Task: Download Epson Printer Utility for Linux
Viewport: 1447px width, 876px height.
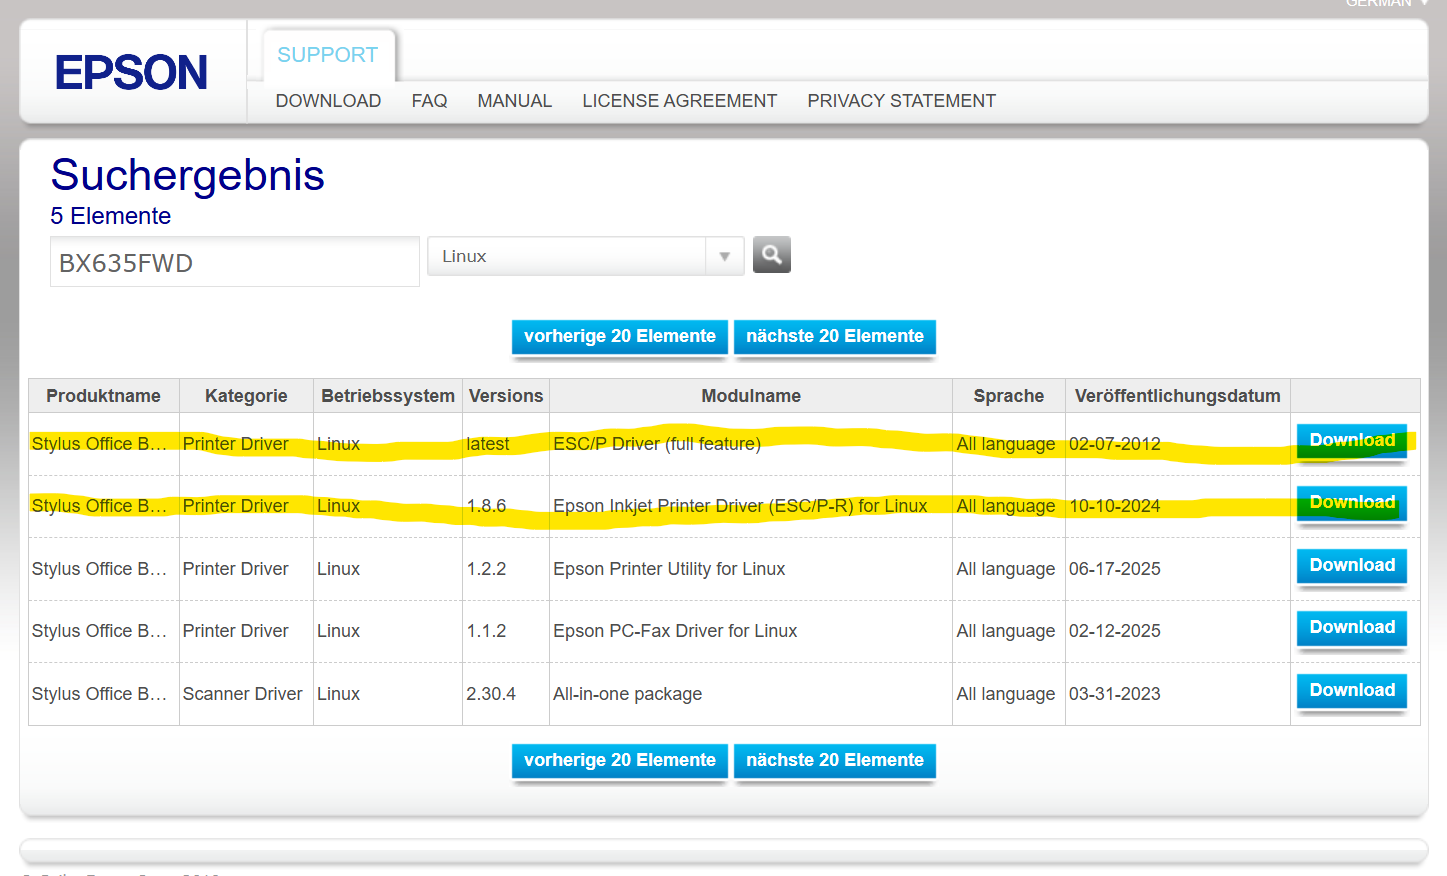Action: click(1352, 566)
